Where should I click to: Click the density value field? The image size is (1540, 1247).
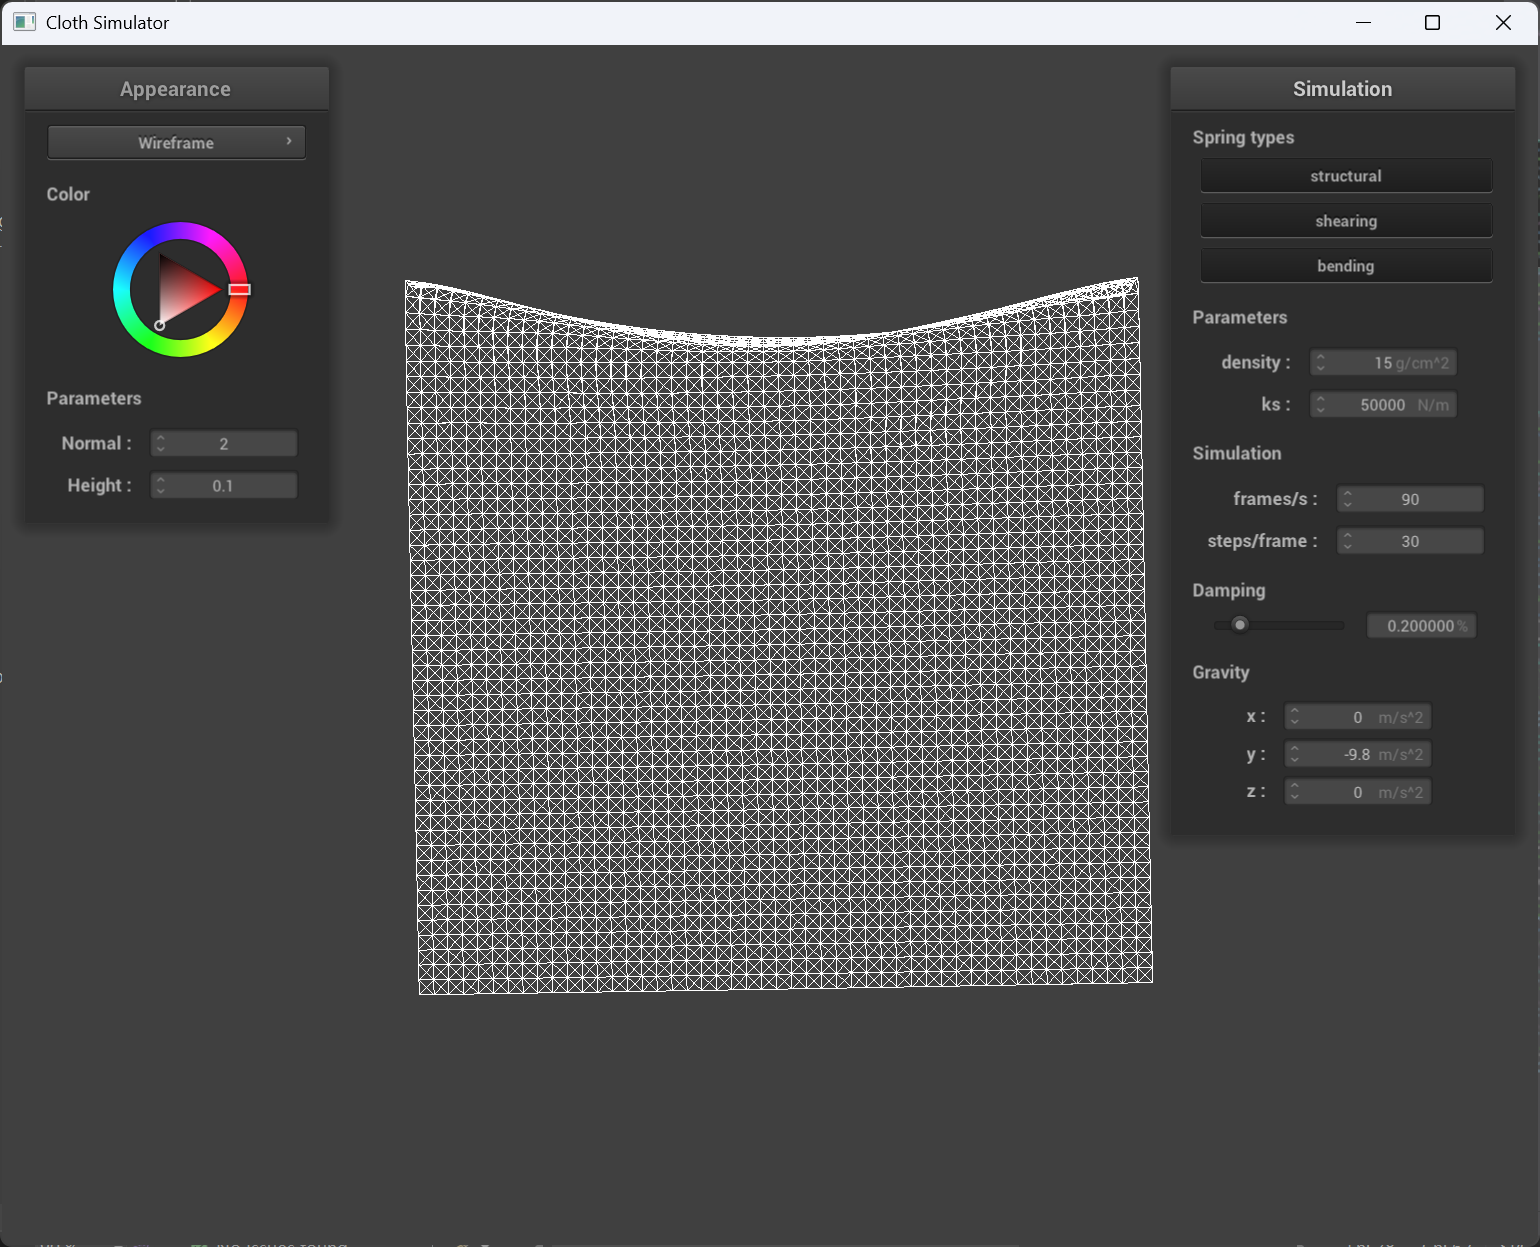pyautogui.click(x=1383, y=363)
